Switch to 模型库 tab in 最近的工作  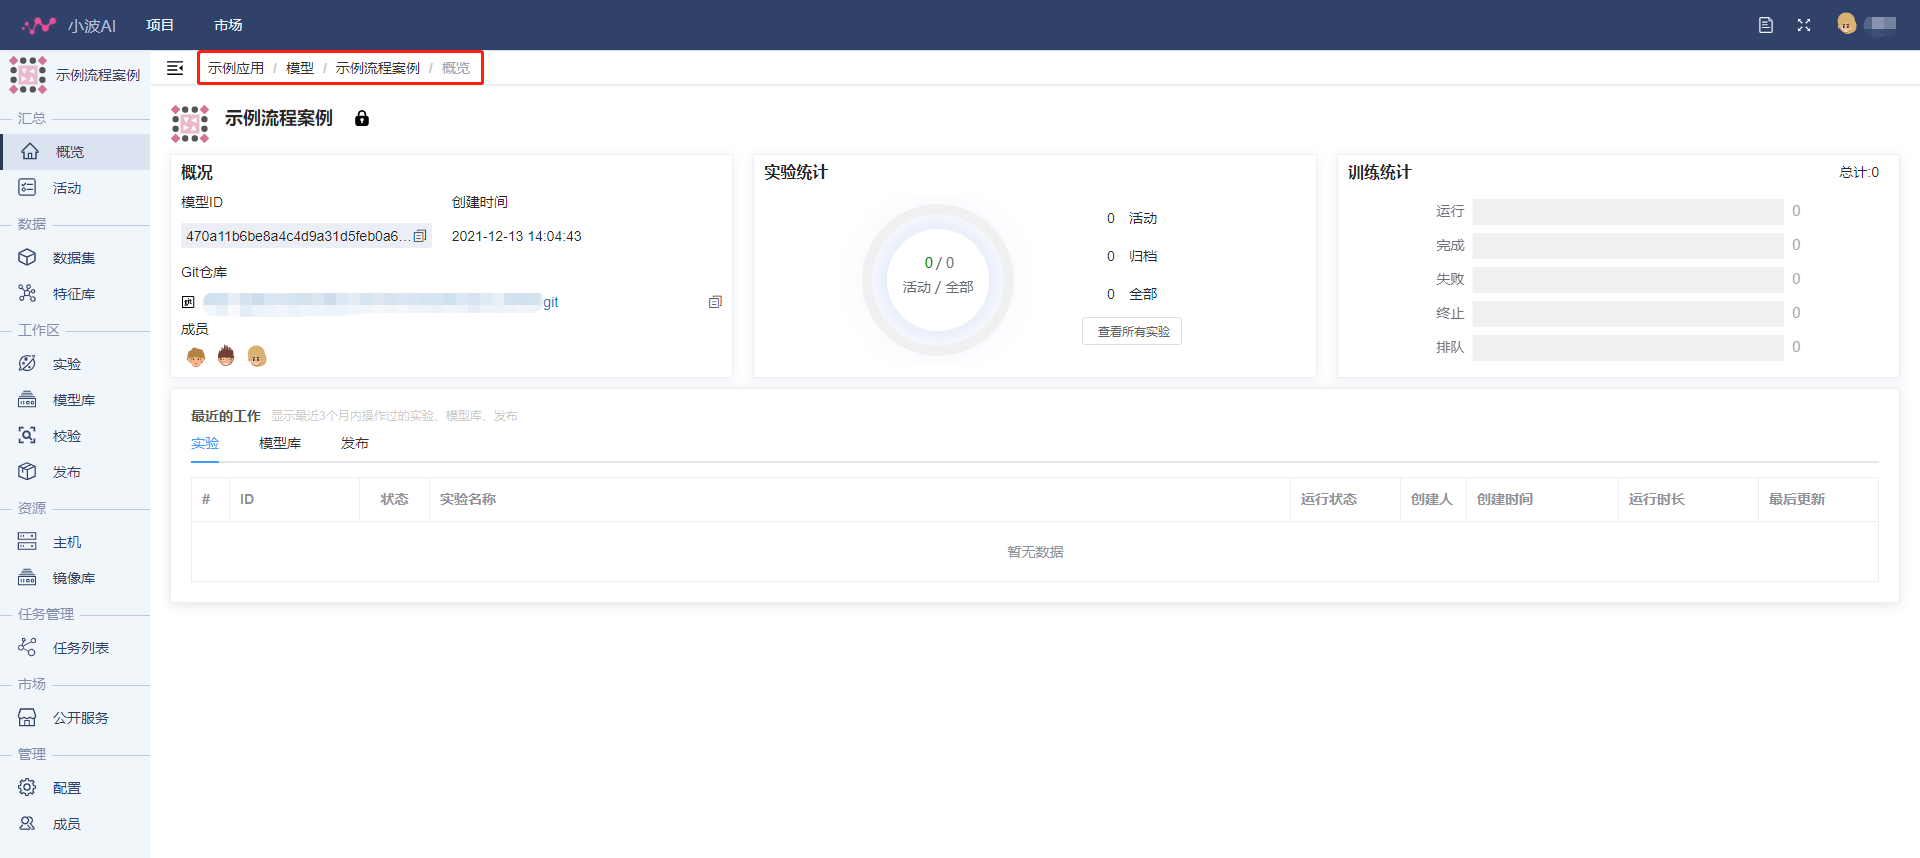click(280, 443)
